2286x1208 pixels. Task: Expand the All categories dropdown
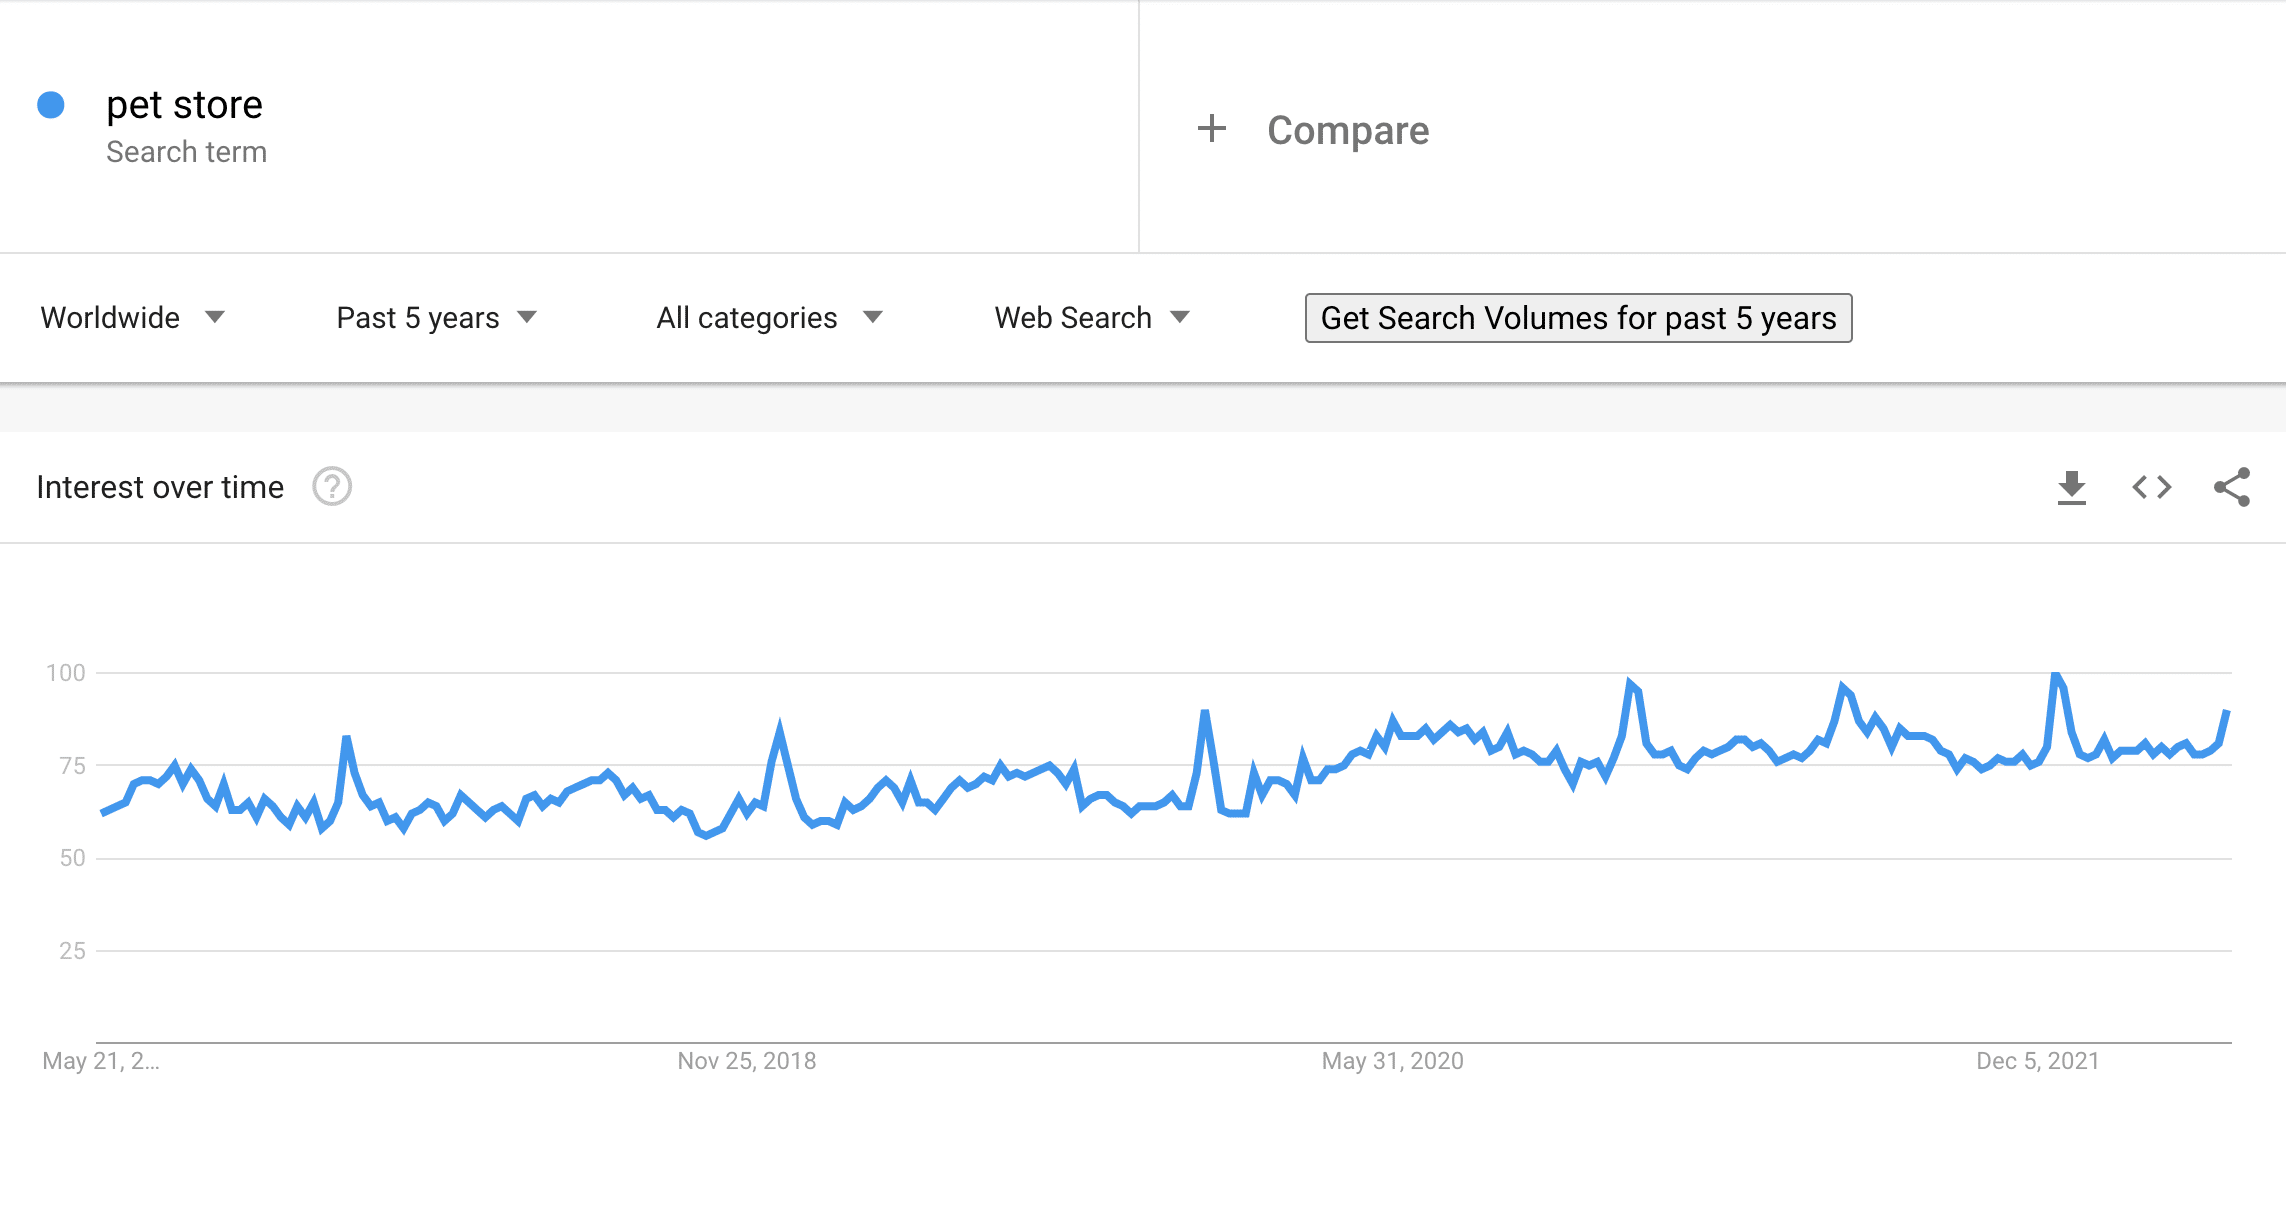click(769, 318)
